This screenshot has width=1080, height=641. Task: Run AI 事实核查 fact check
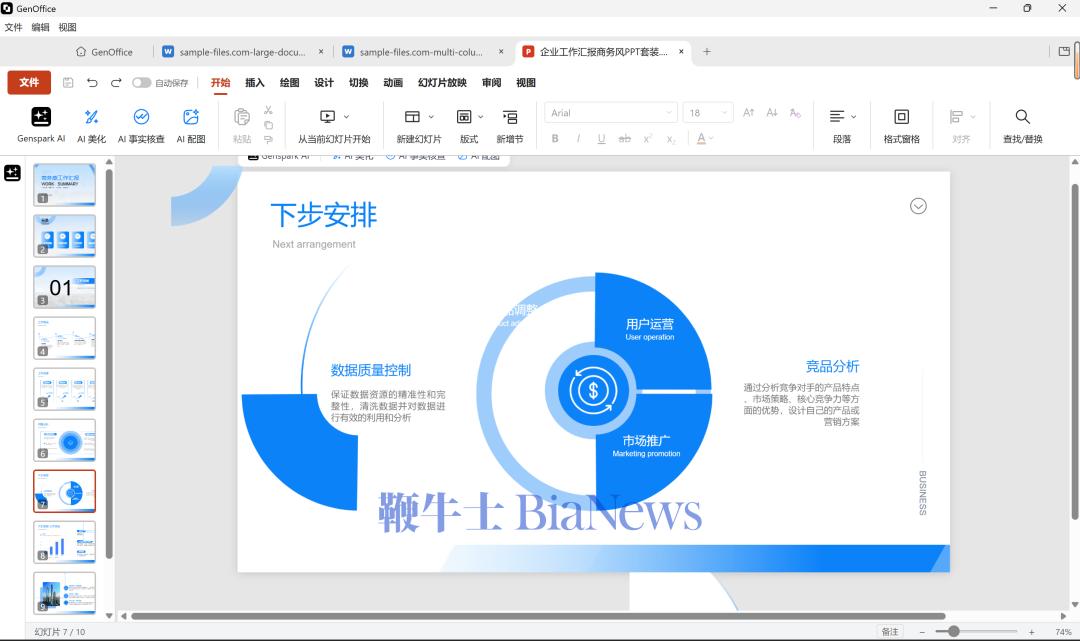coord(141,124)
